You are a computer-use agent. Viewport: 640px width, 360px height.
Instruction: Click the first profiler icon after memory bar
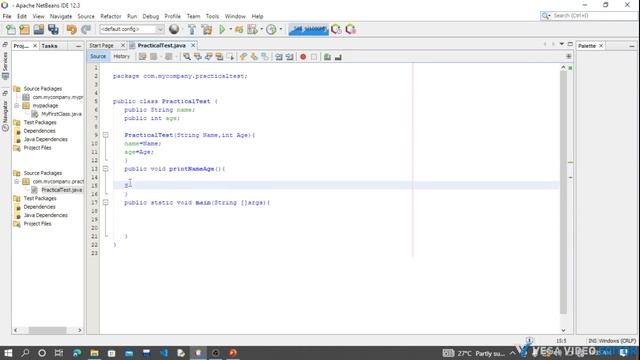point(336,29)
